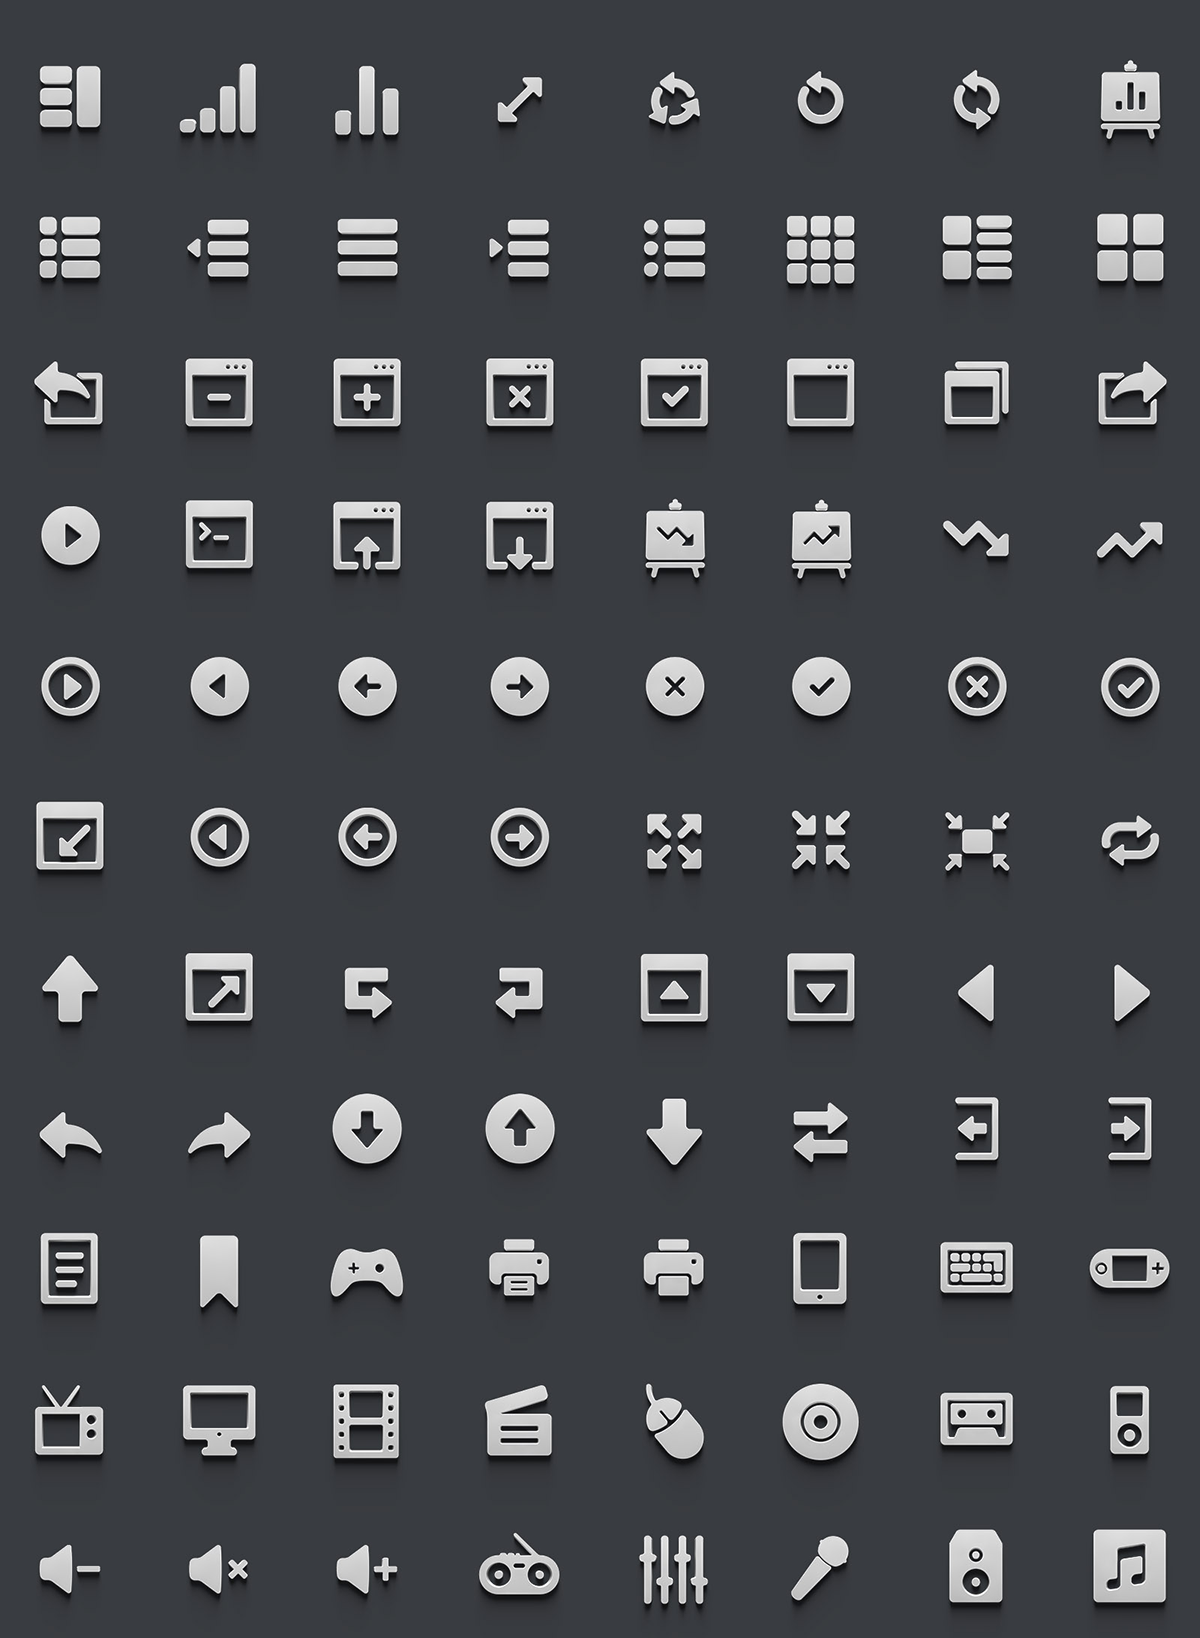The width and height of the screenshot is (1200, 1638).
Task: Click the window with plus sign icon
Action: pos(367,392)
